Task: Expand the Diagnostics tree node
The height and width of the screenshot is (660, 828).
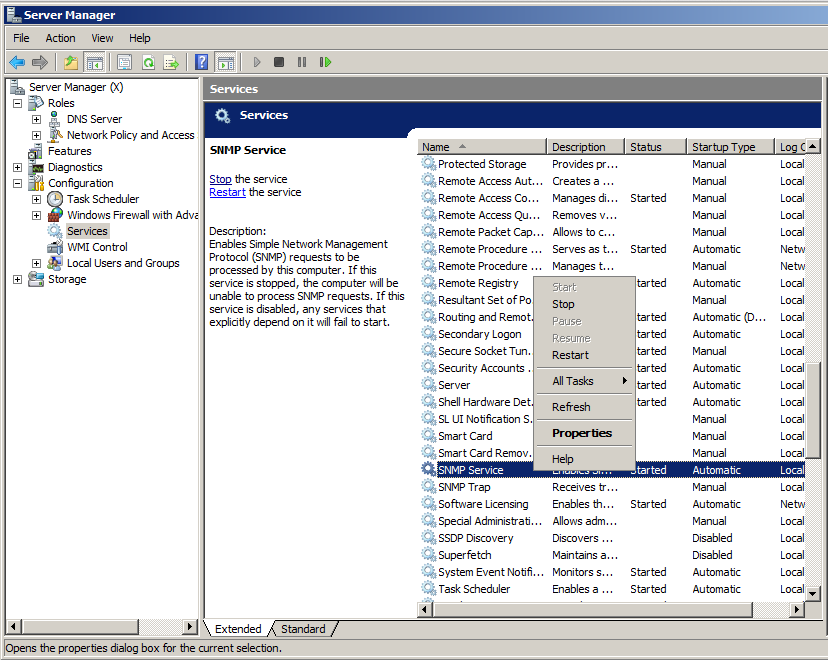Action: (x=17, y=167)
